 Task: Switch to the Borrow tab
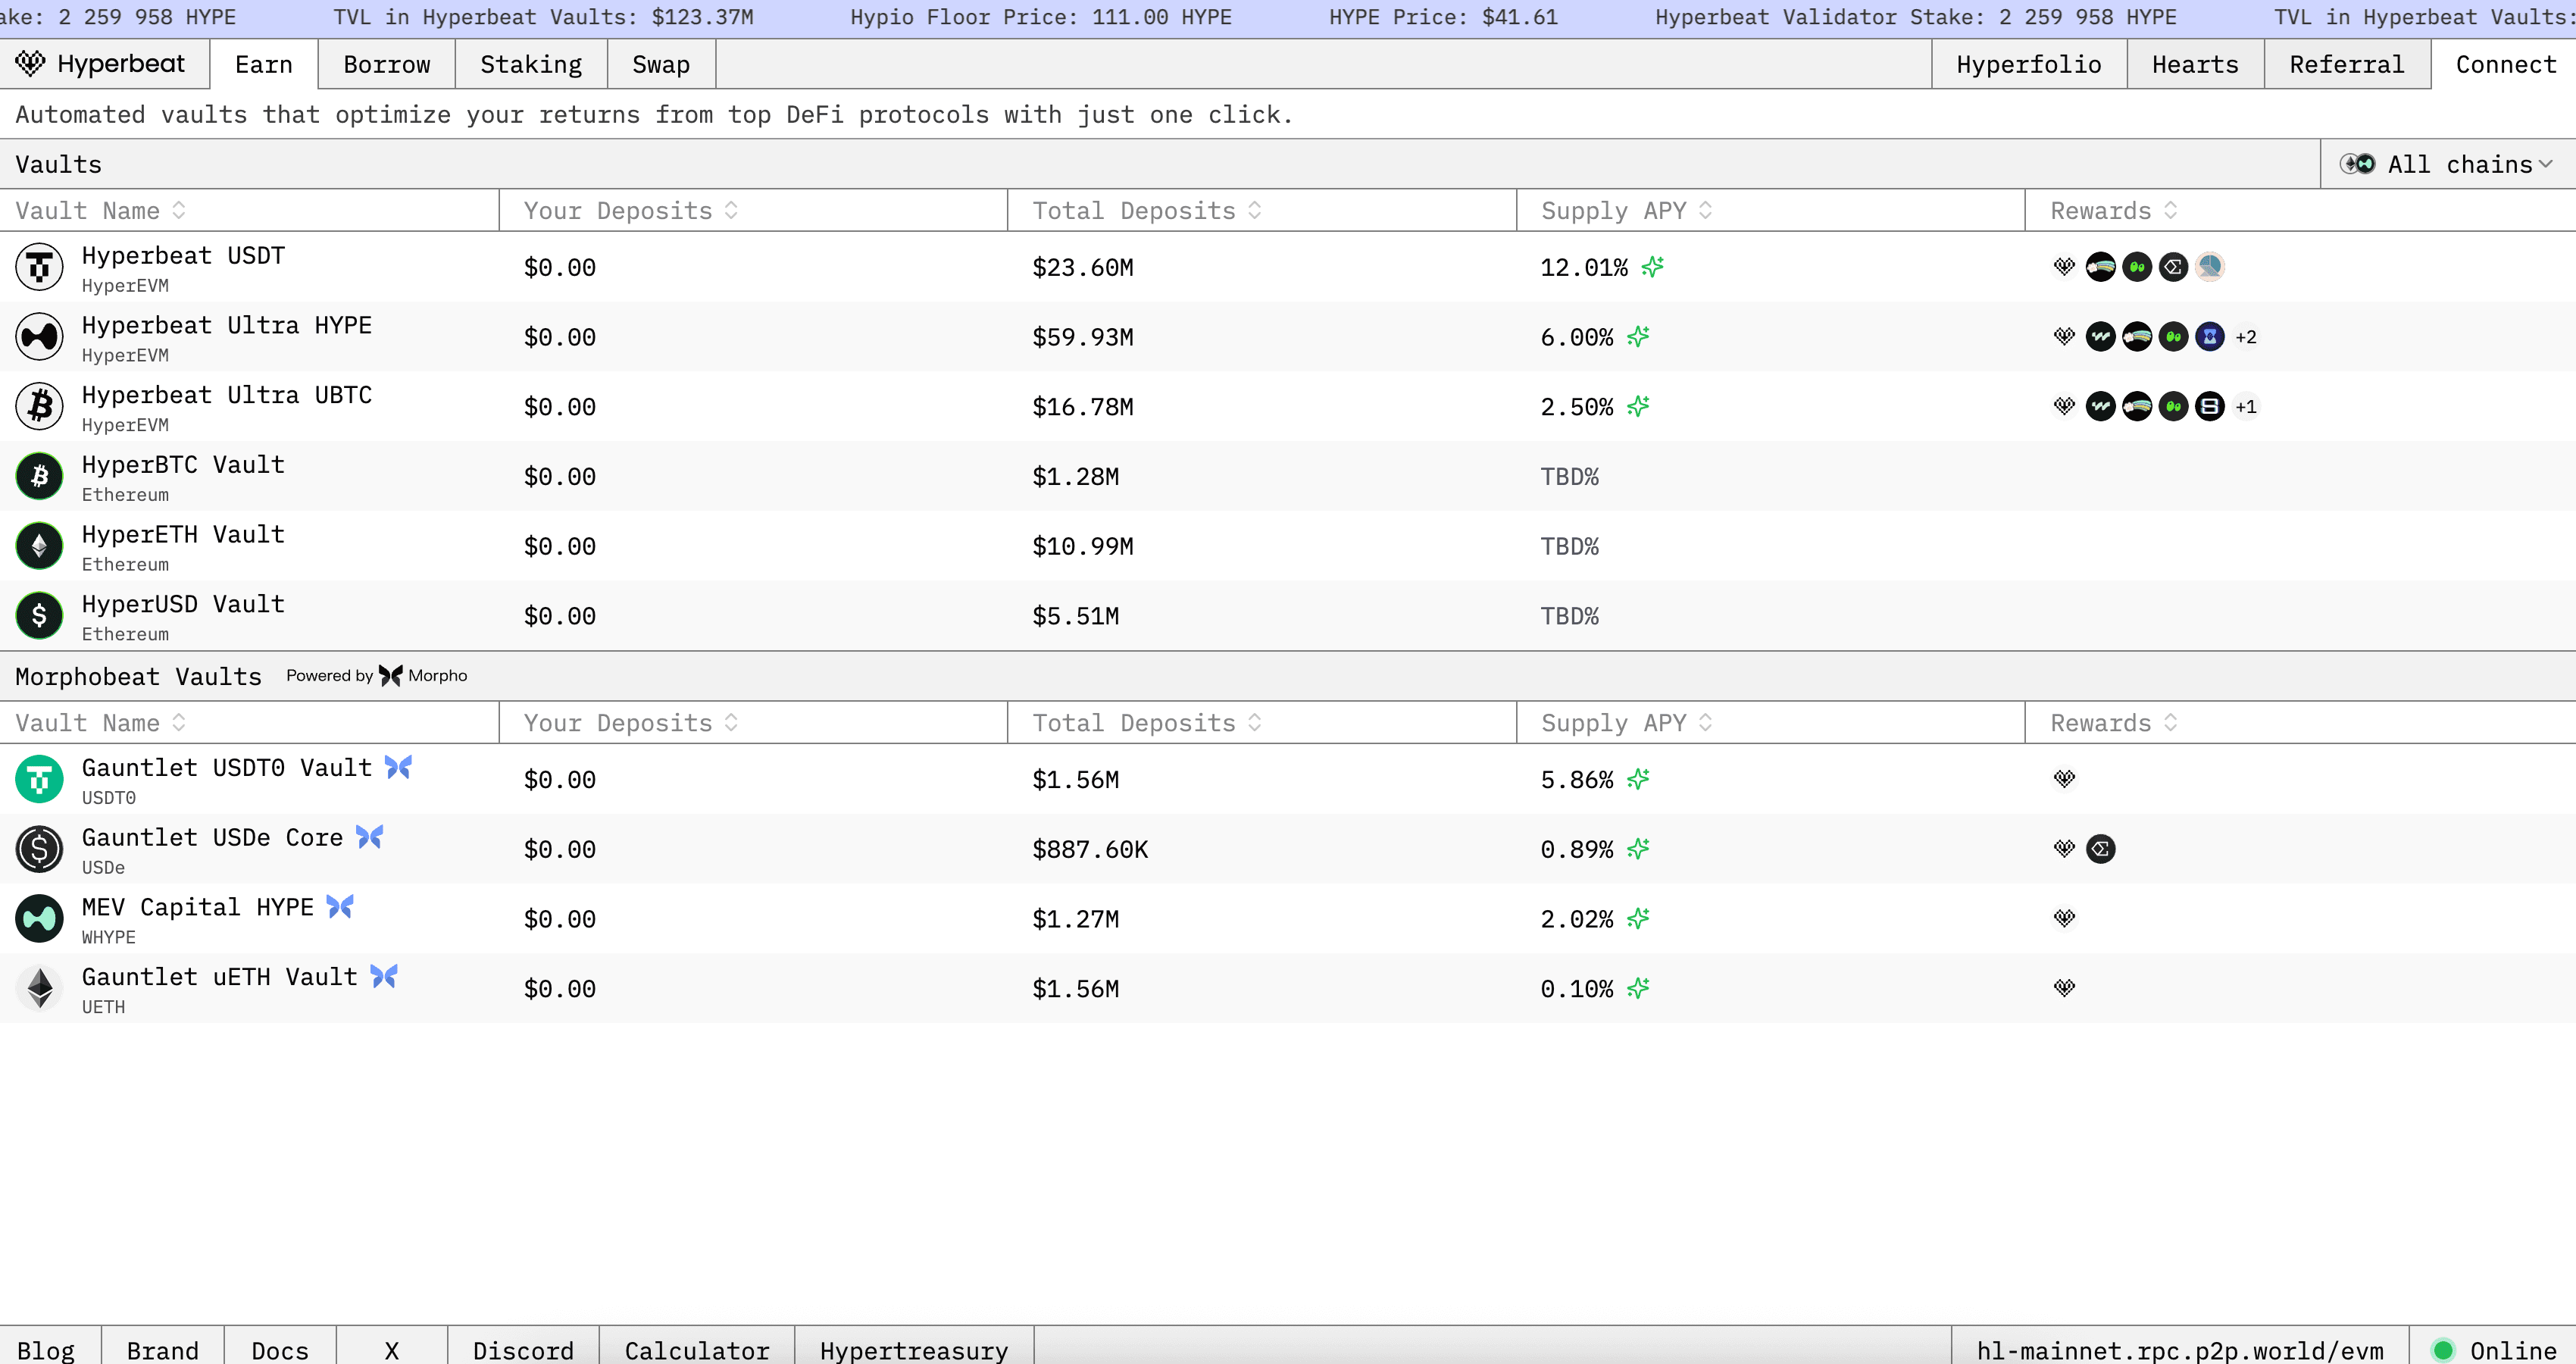pyautogui.click(x=386, y=64)
